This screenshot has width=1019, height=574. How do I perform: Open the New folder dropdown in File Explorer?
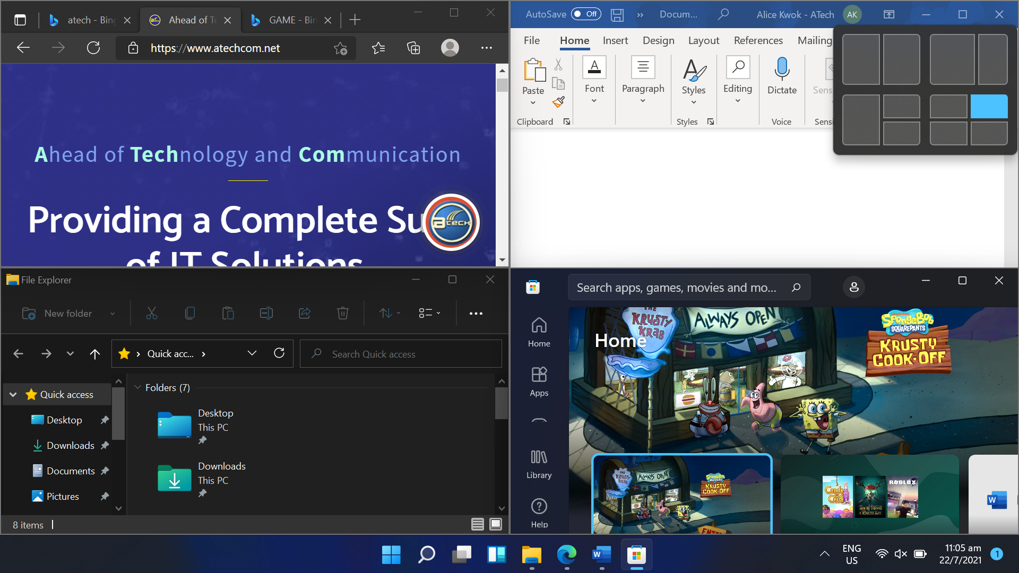112,313
